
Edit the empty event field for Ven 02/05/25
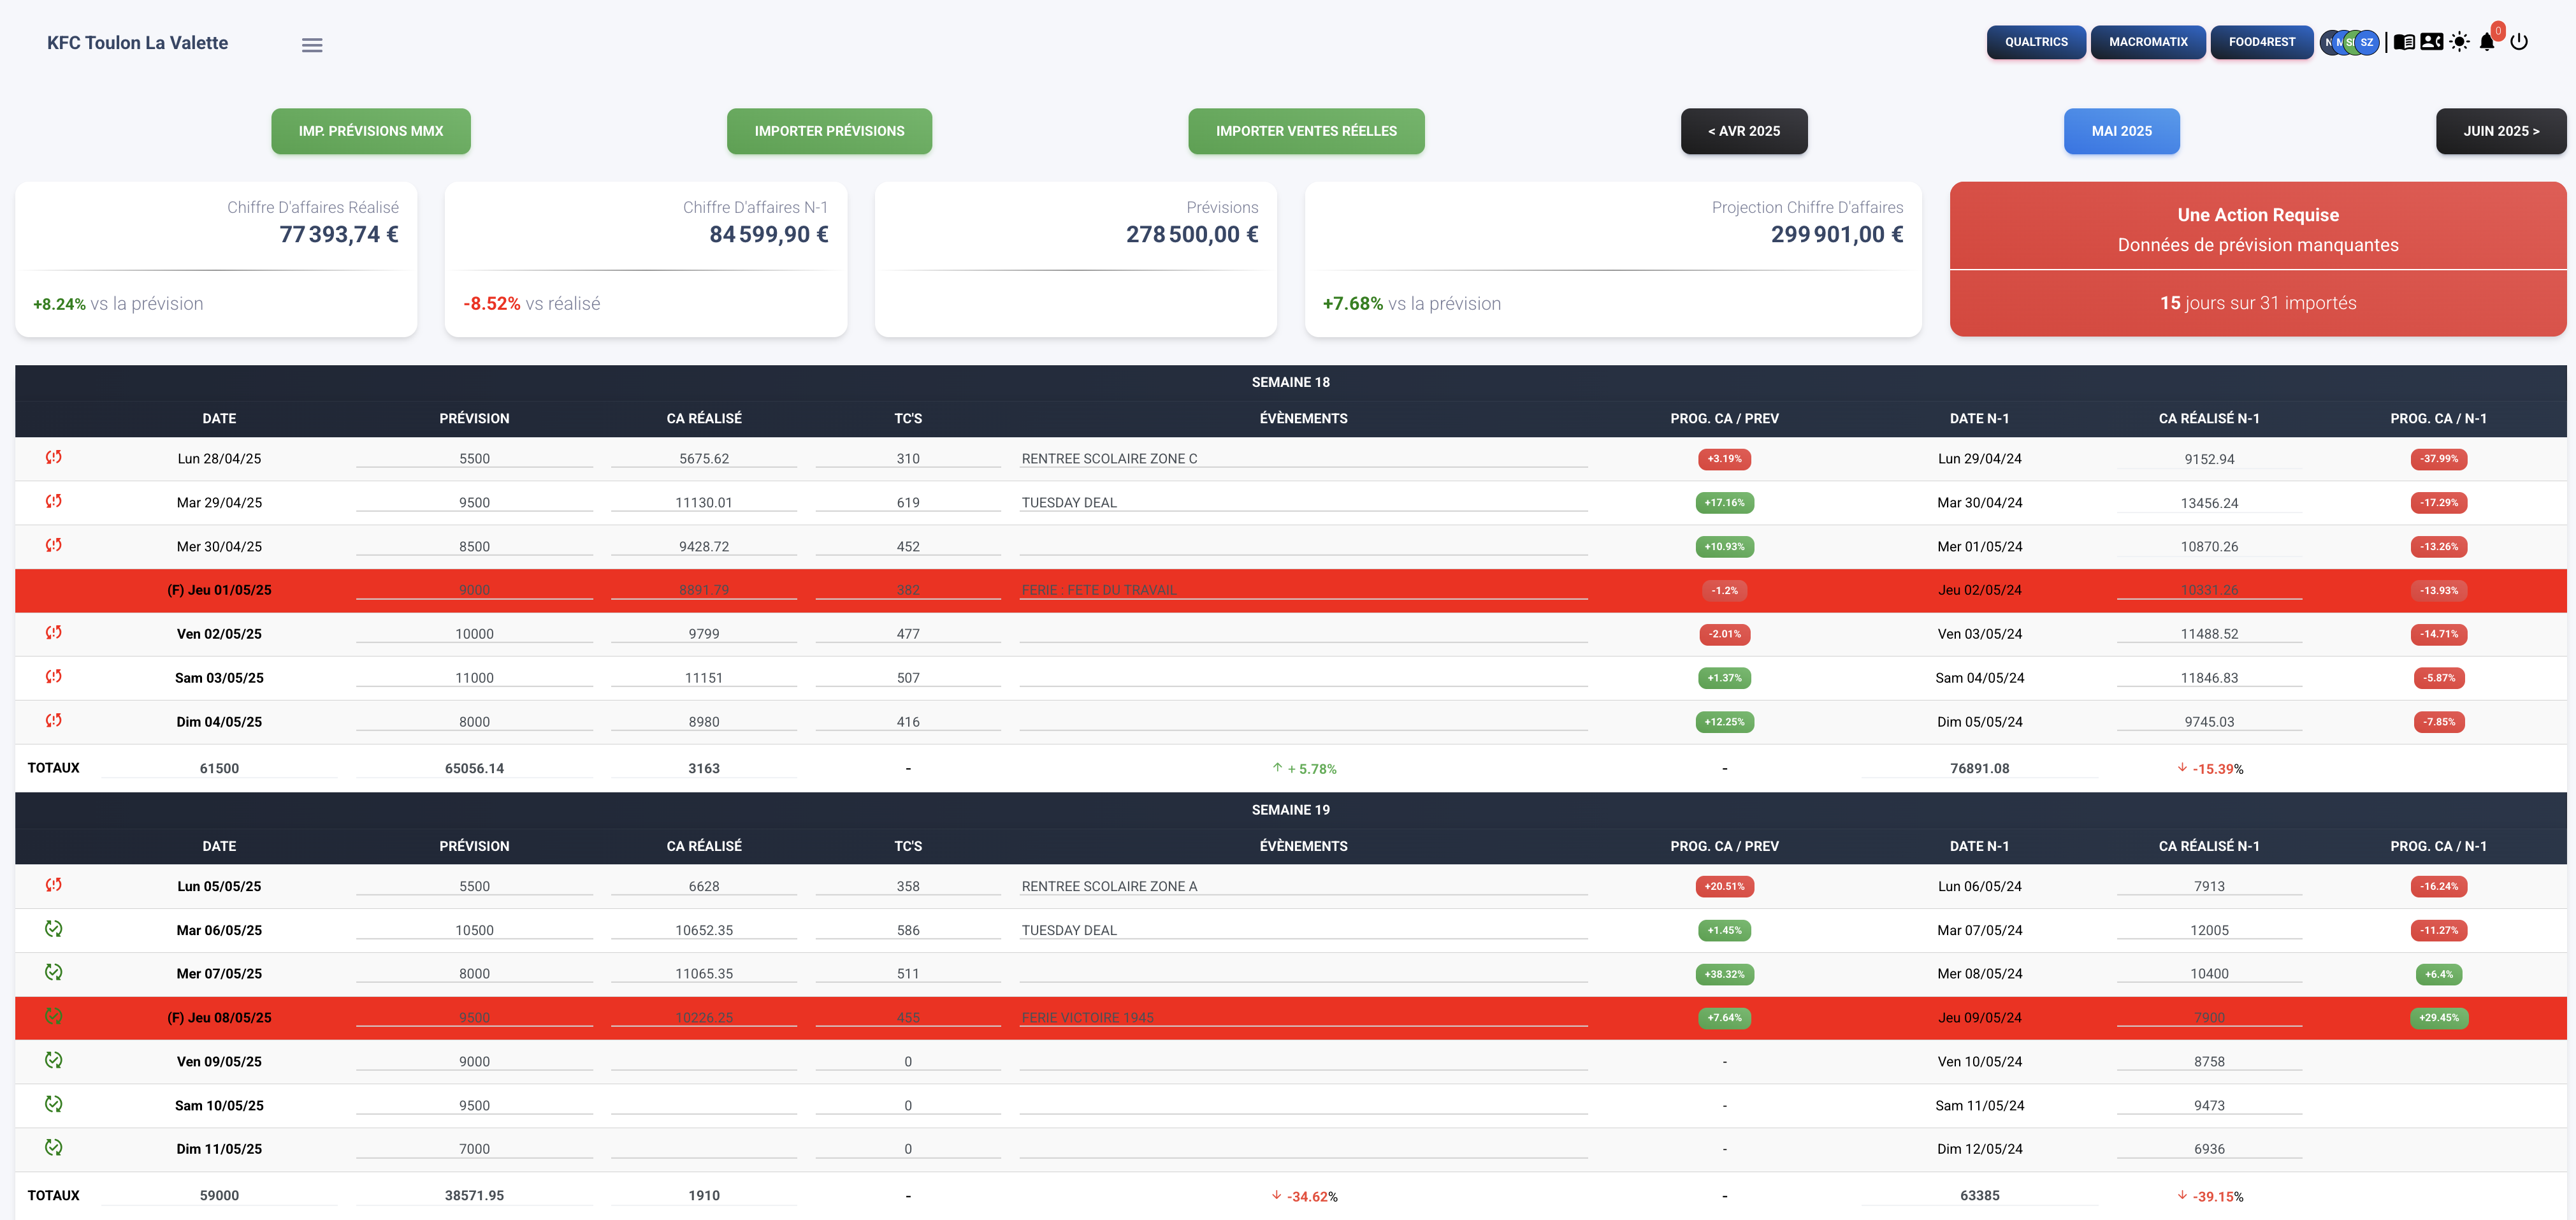pyautogui.click(x=1303, y=634)
